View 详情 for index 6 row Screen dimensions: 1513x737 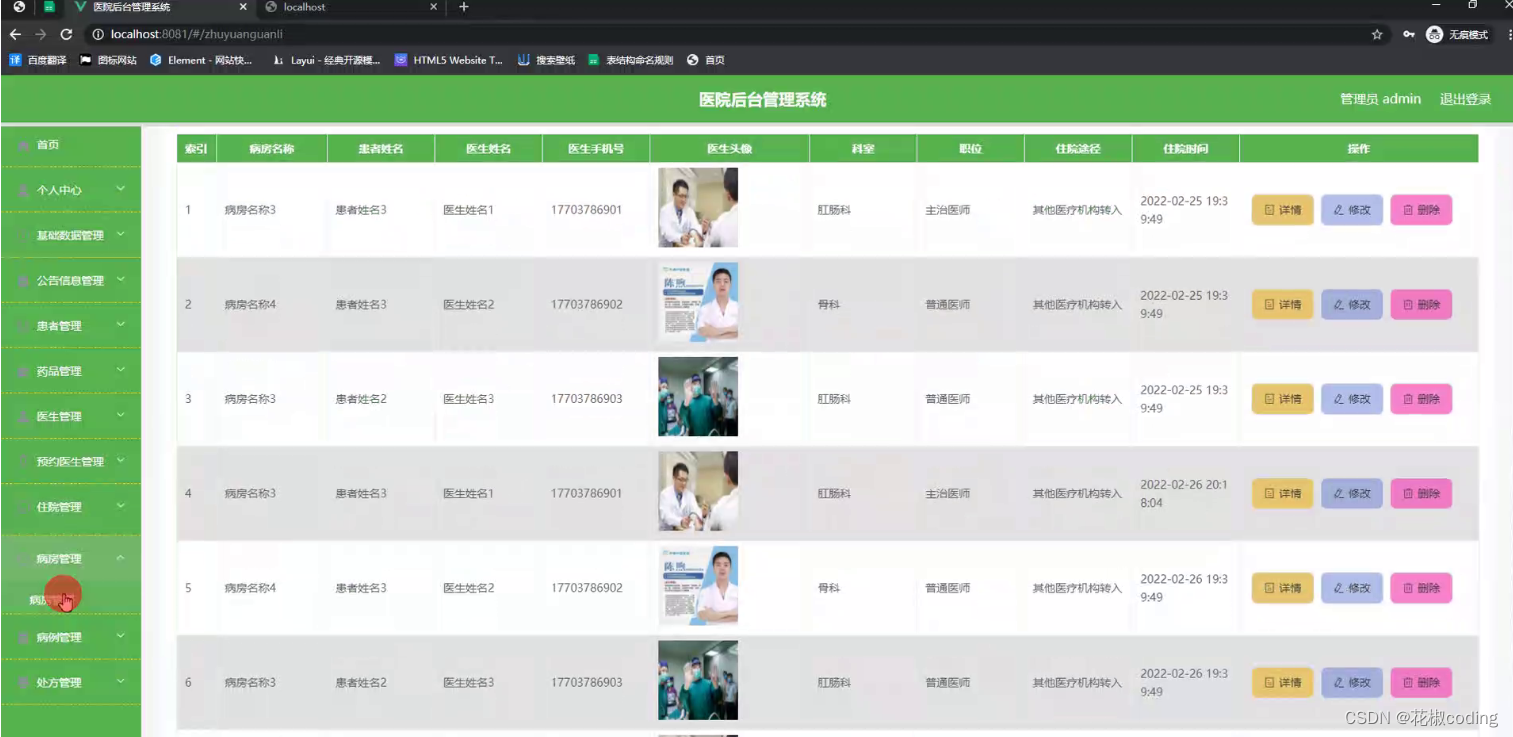[1283, 683]
